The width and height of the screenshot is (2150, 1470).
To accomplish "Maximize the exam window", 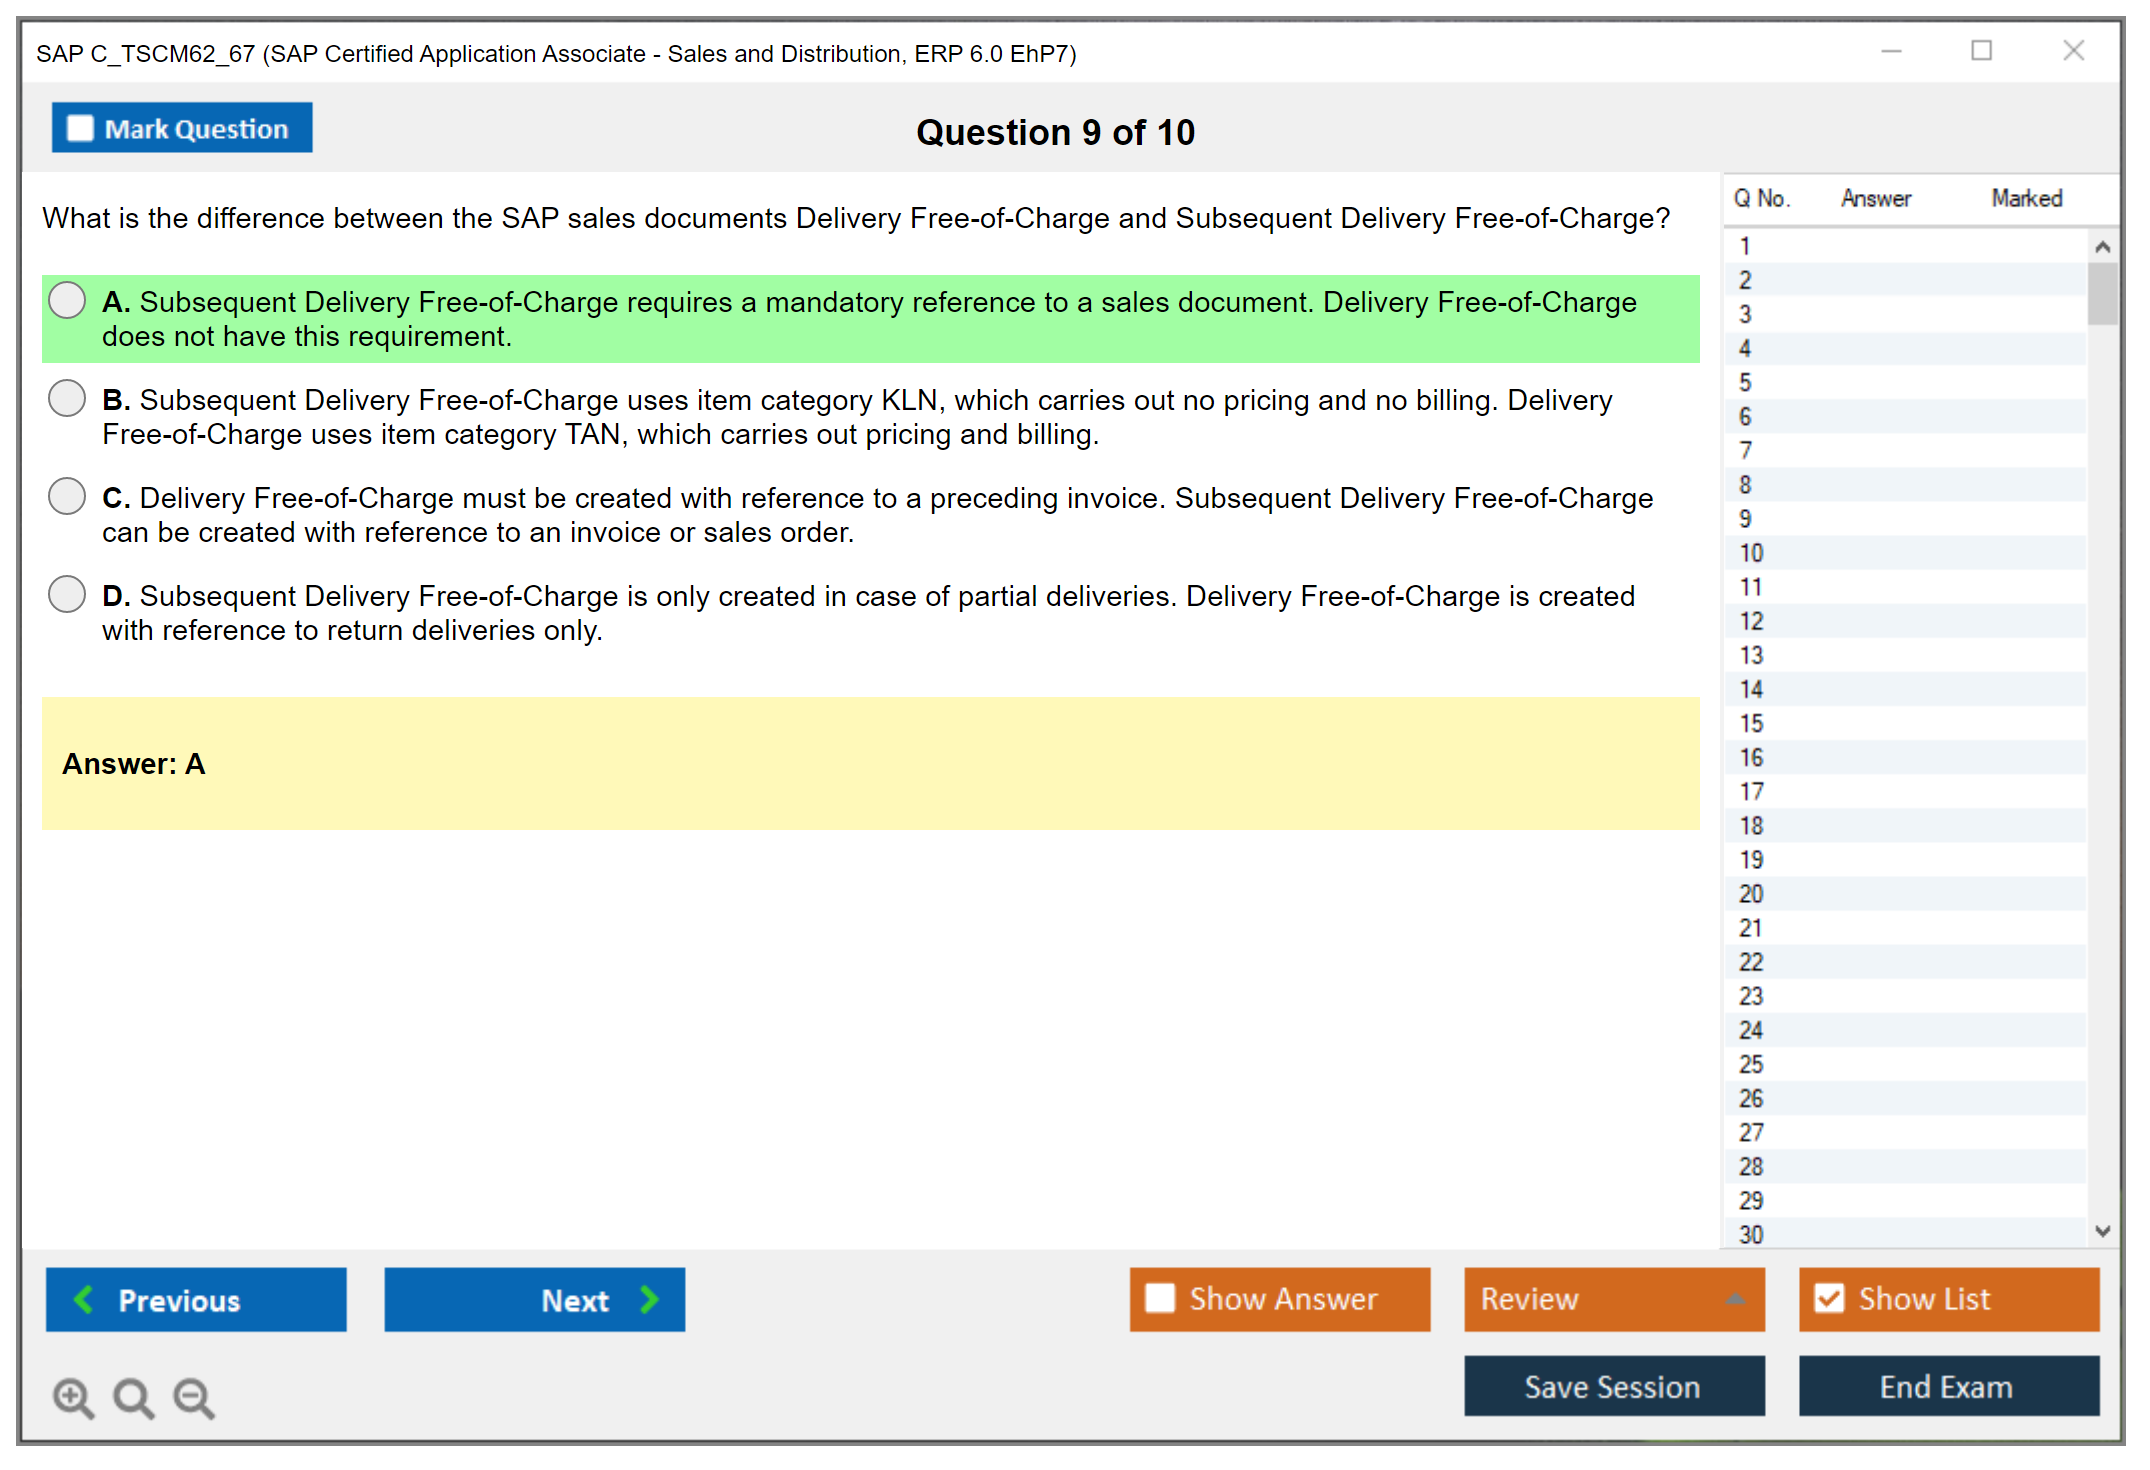I will pyautogui.click(x=1981, y=51).
